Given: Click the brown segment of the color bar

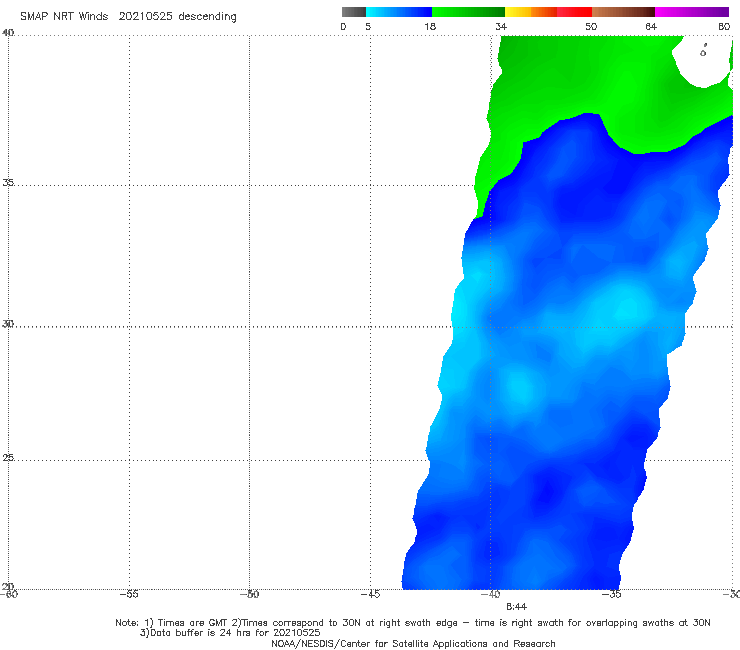Looking at the screenshot, I should tap(623, 12).
